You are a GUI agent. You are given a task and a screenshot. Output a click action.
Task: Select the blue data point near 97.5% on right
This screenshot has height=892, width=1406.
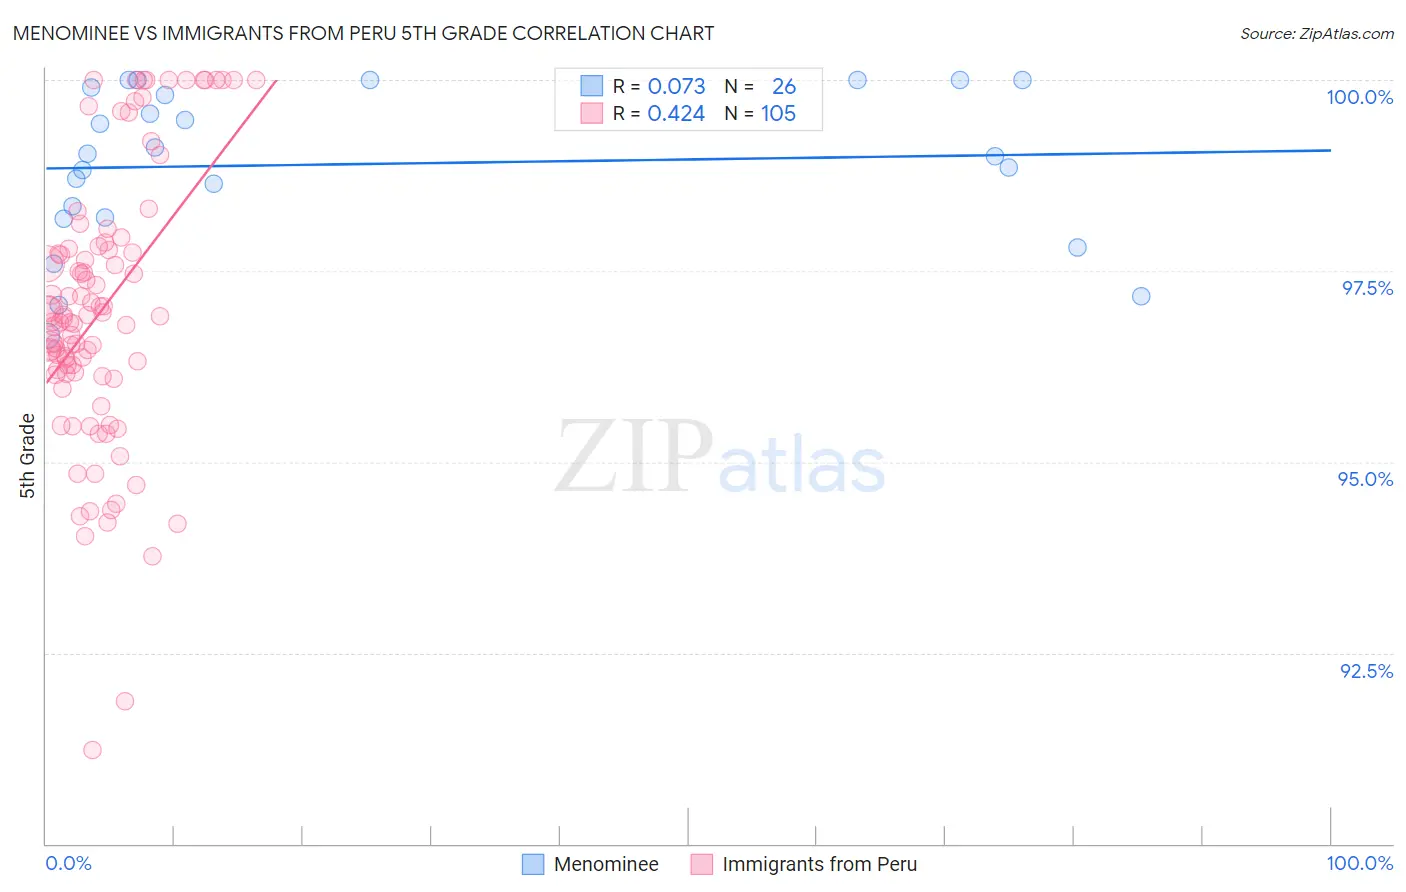pos(1141,296)
